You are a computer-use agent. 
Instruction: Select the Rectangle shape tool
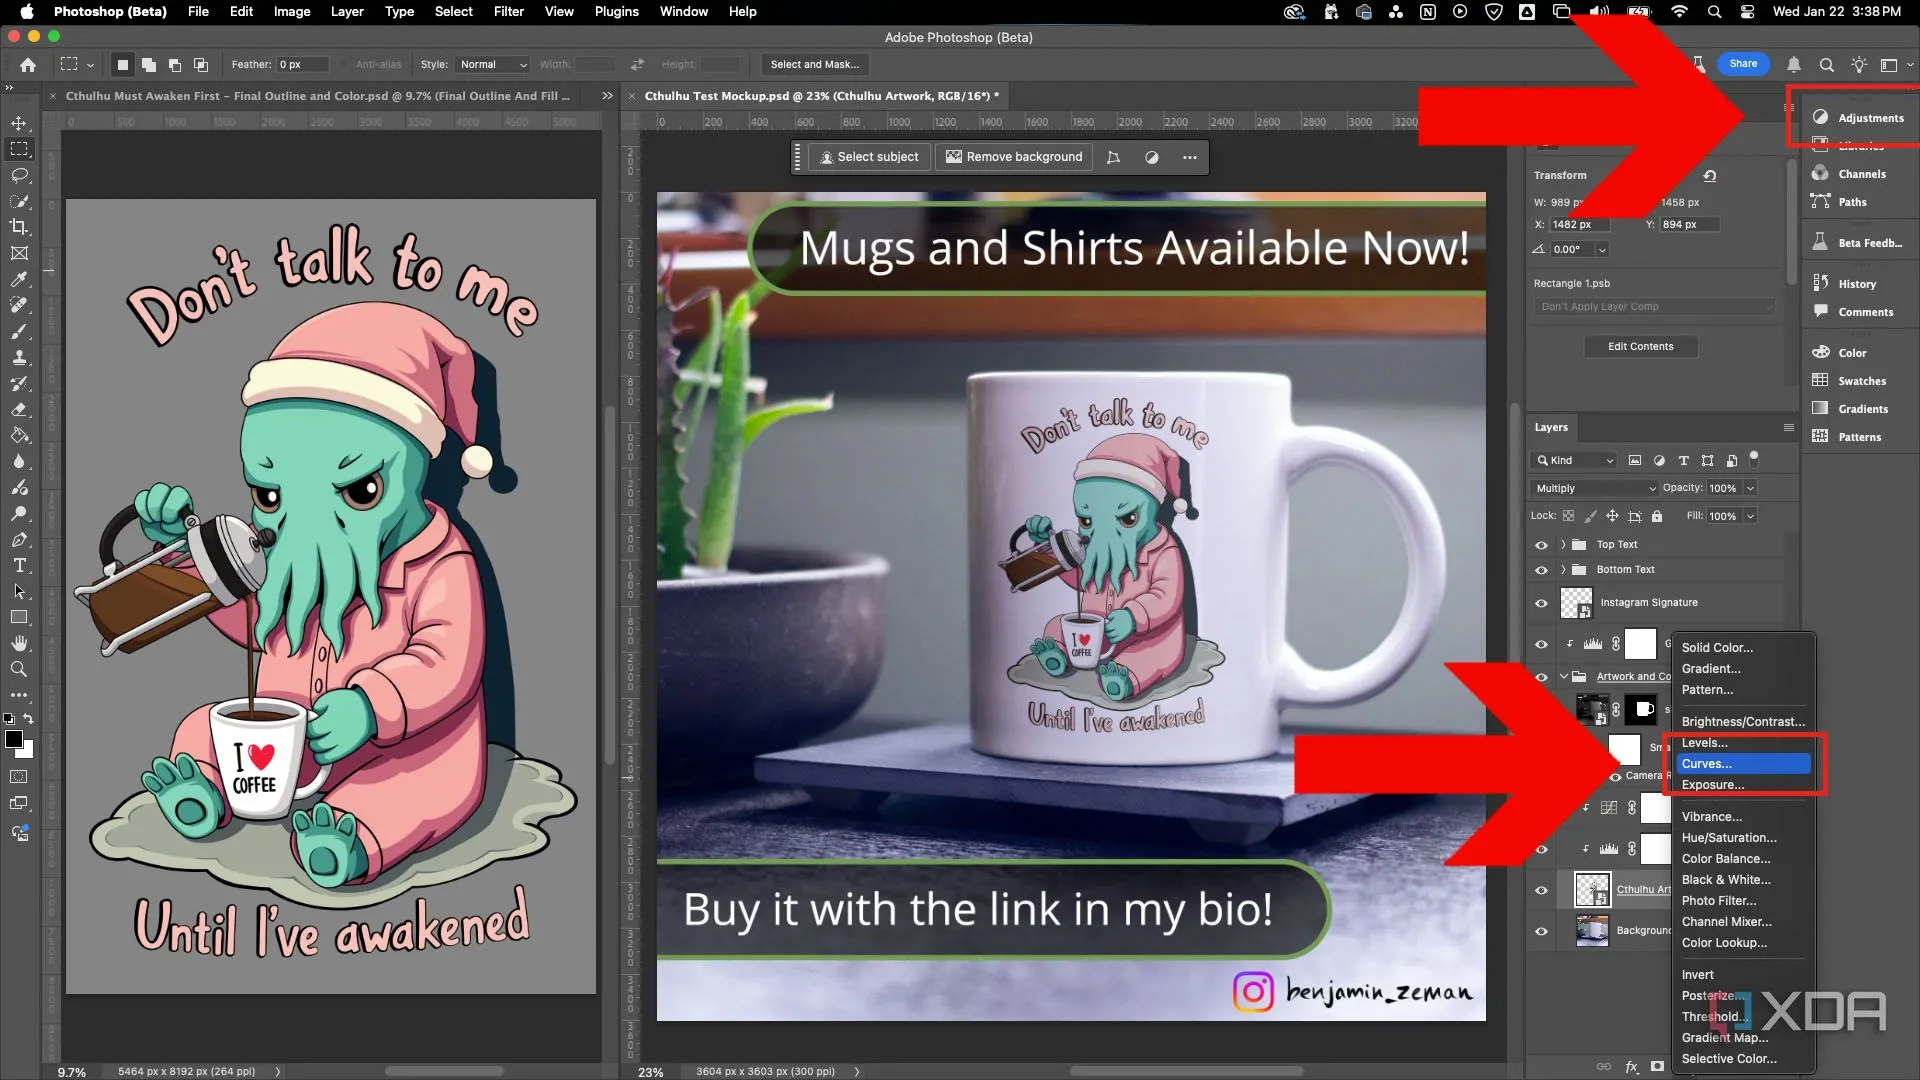[19, 617]
